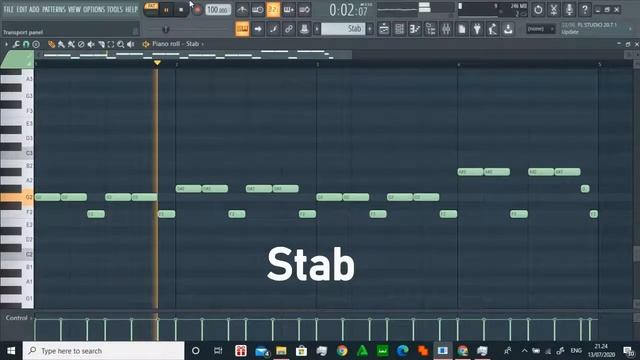Select the Zoom magnifier tool

coord(121,44)
